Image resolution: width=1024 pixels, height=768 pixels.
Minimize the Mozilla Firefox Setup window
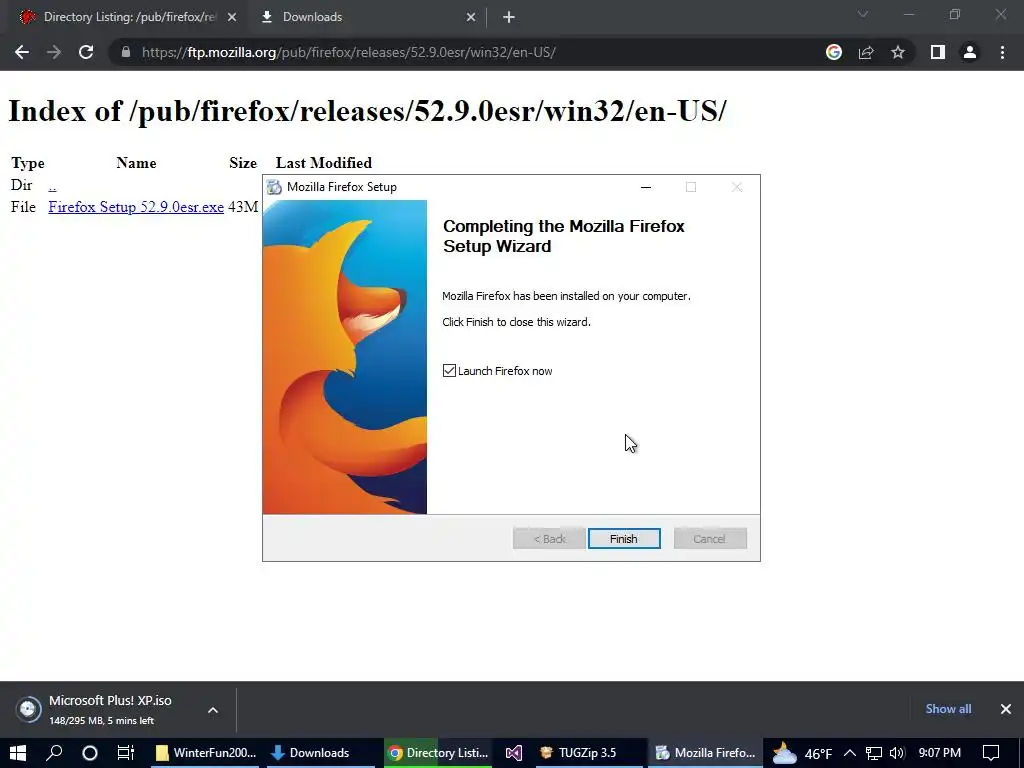[646, 187]
